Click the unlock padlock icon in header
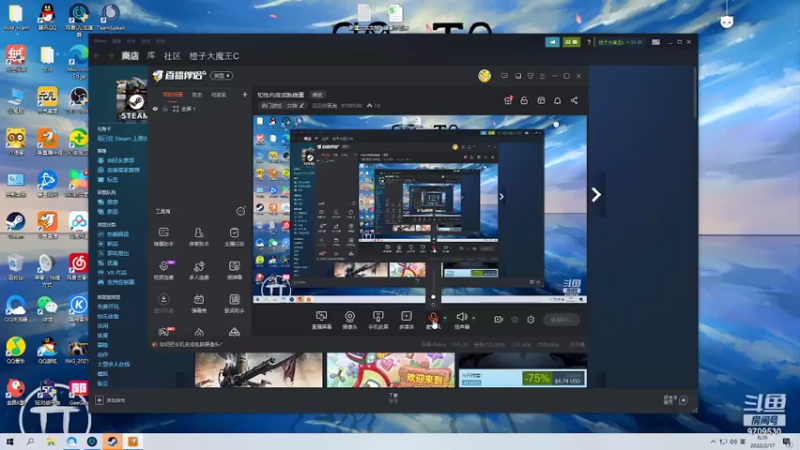 click(524, 101)
